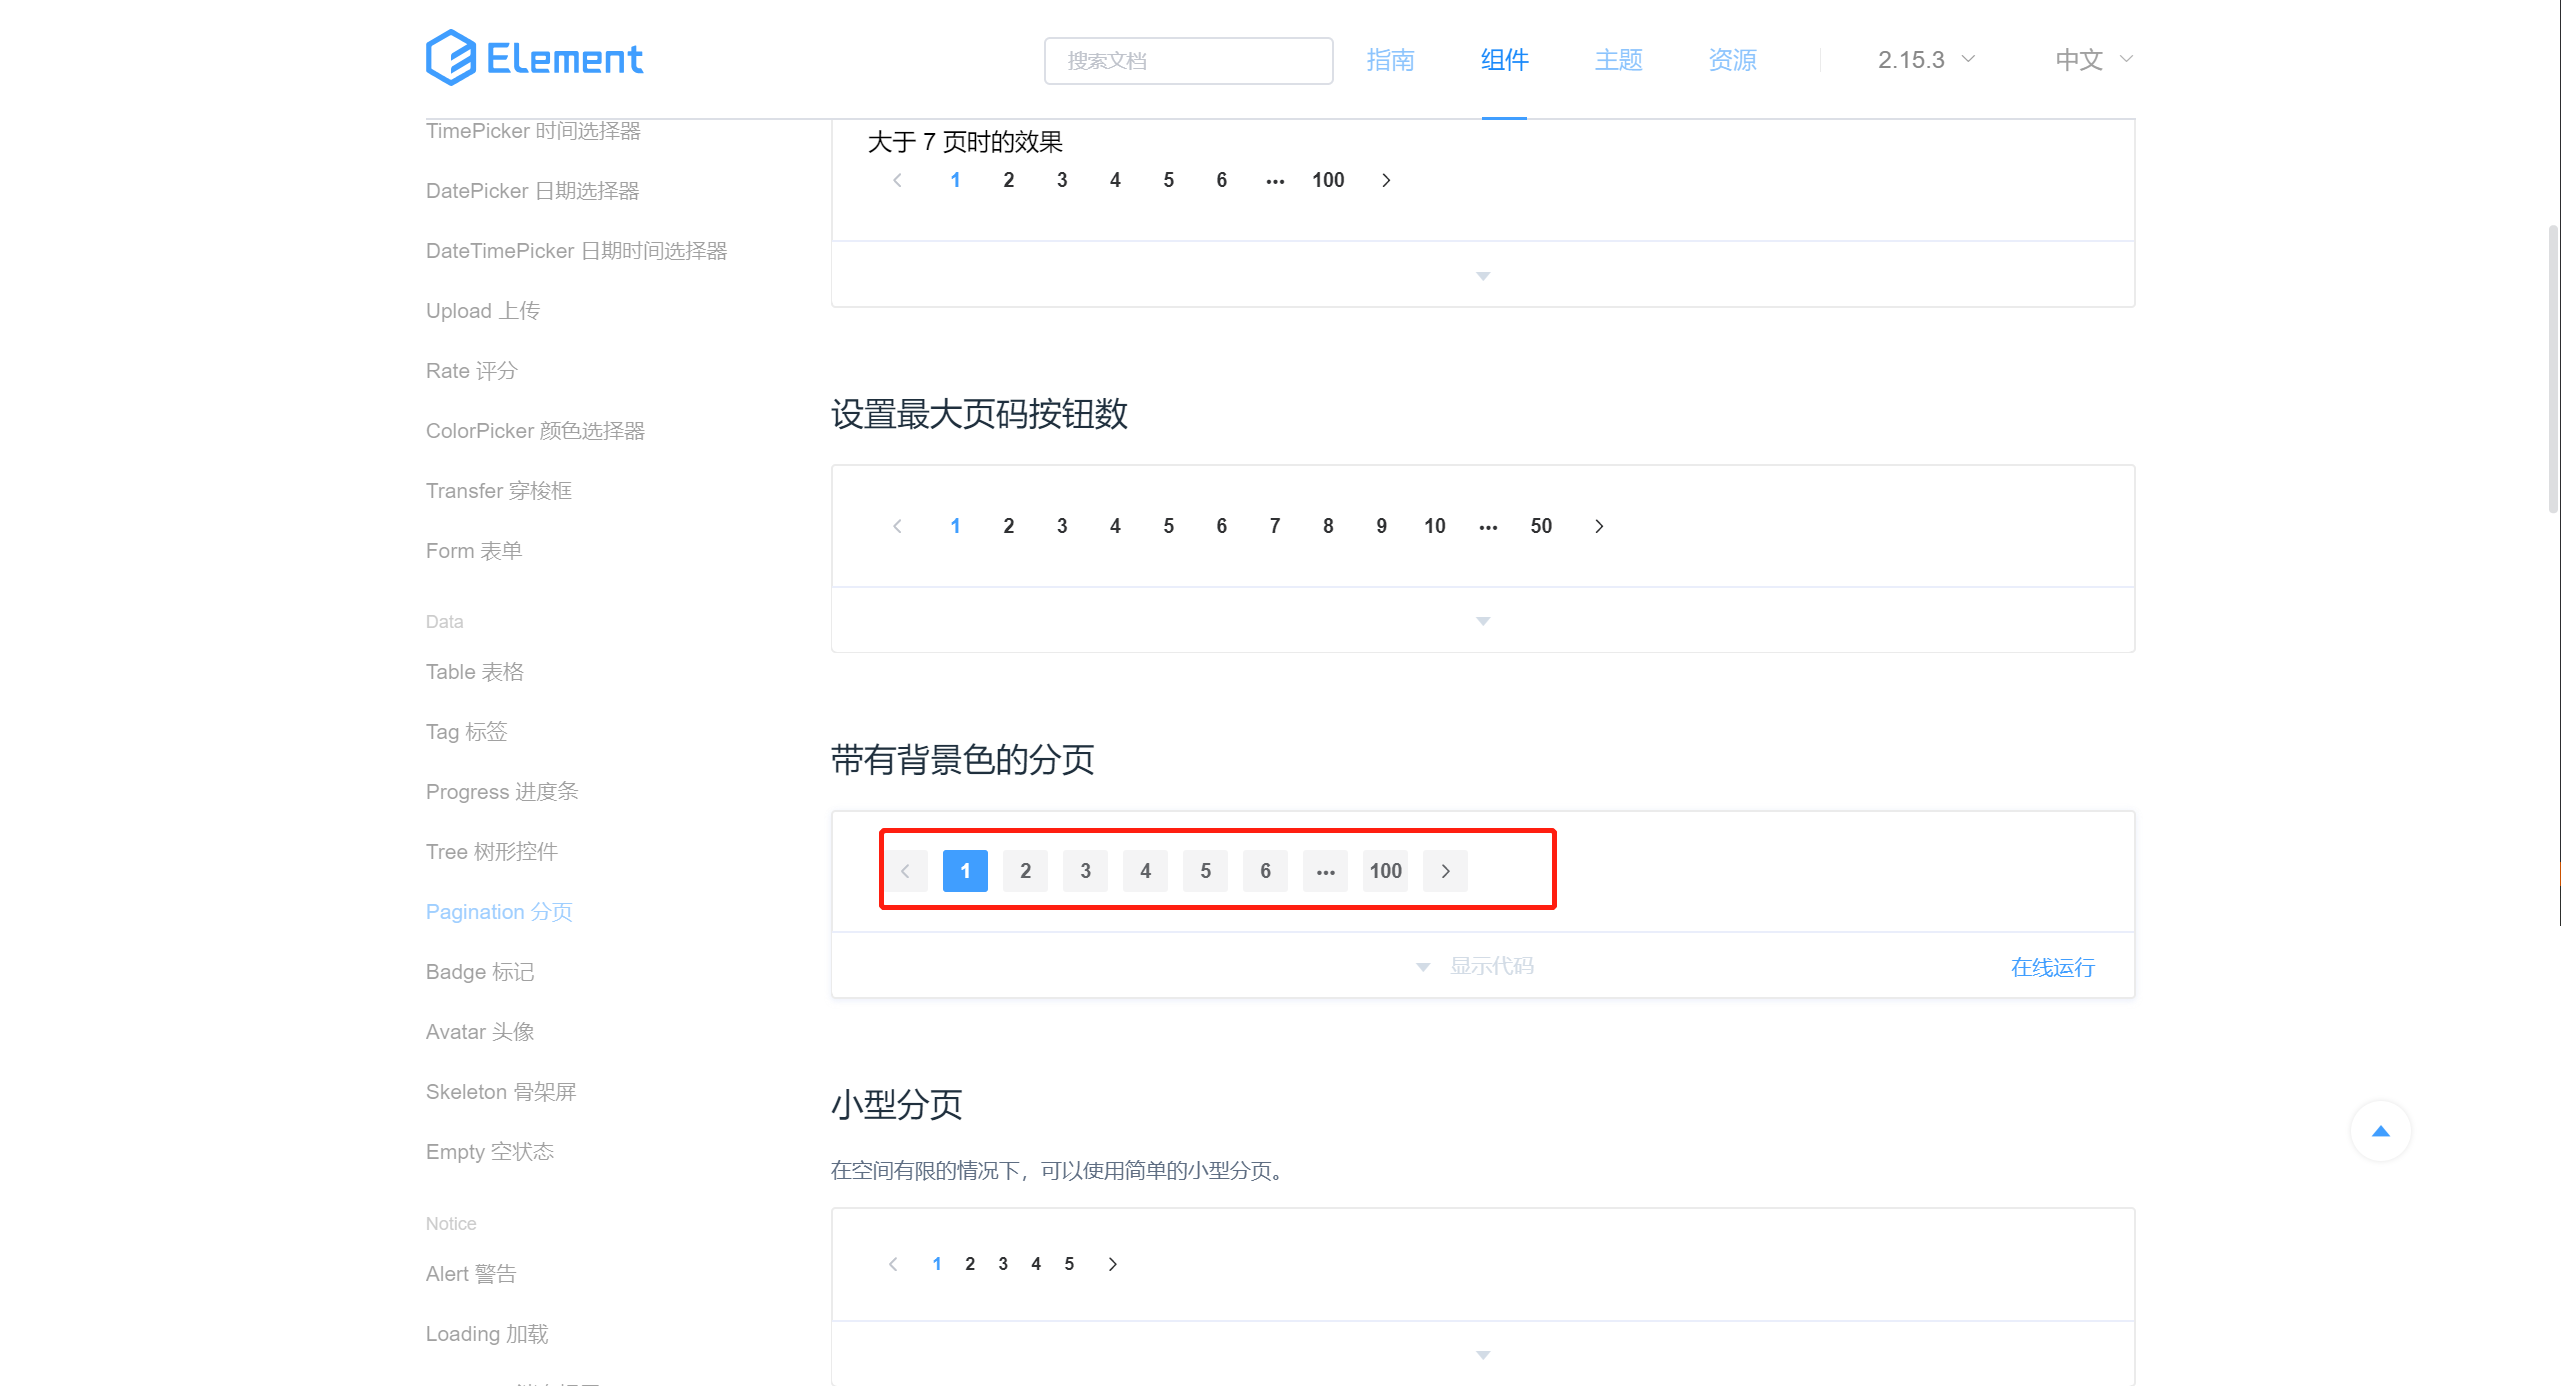Click the 小型分页 heading
This screenshot has width=2561, height=1386.
click(896, 1105)
